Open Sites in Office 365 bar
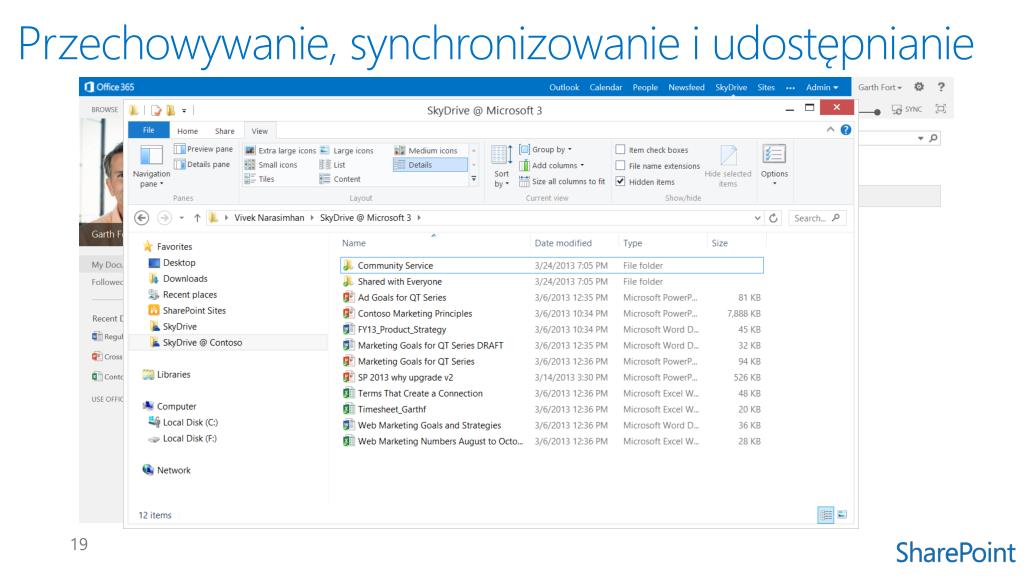Screen dimensions: 1024x576 766,87
